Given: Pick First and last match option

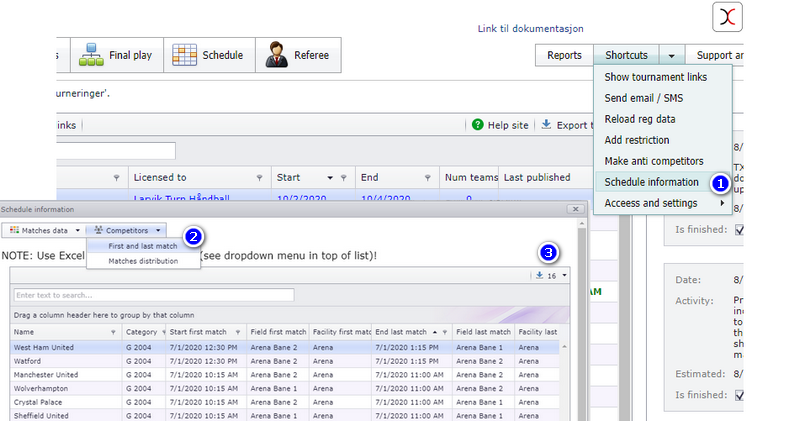Looking at the screenshot, I should 143,246.
